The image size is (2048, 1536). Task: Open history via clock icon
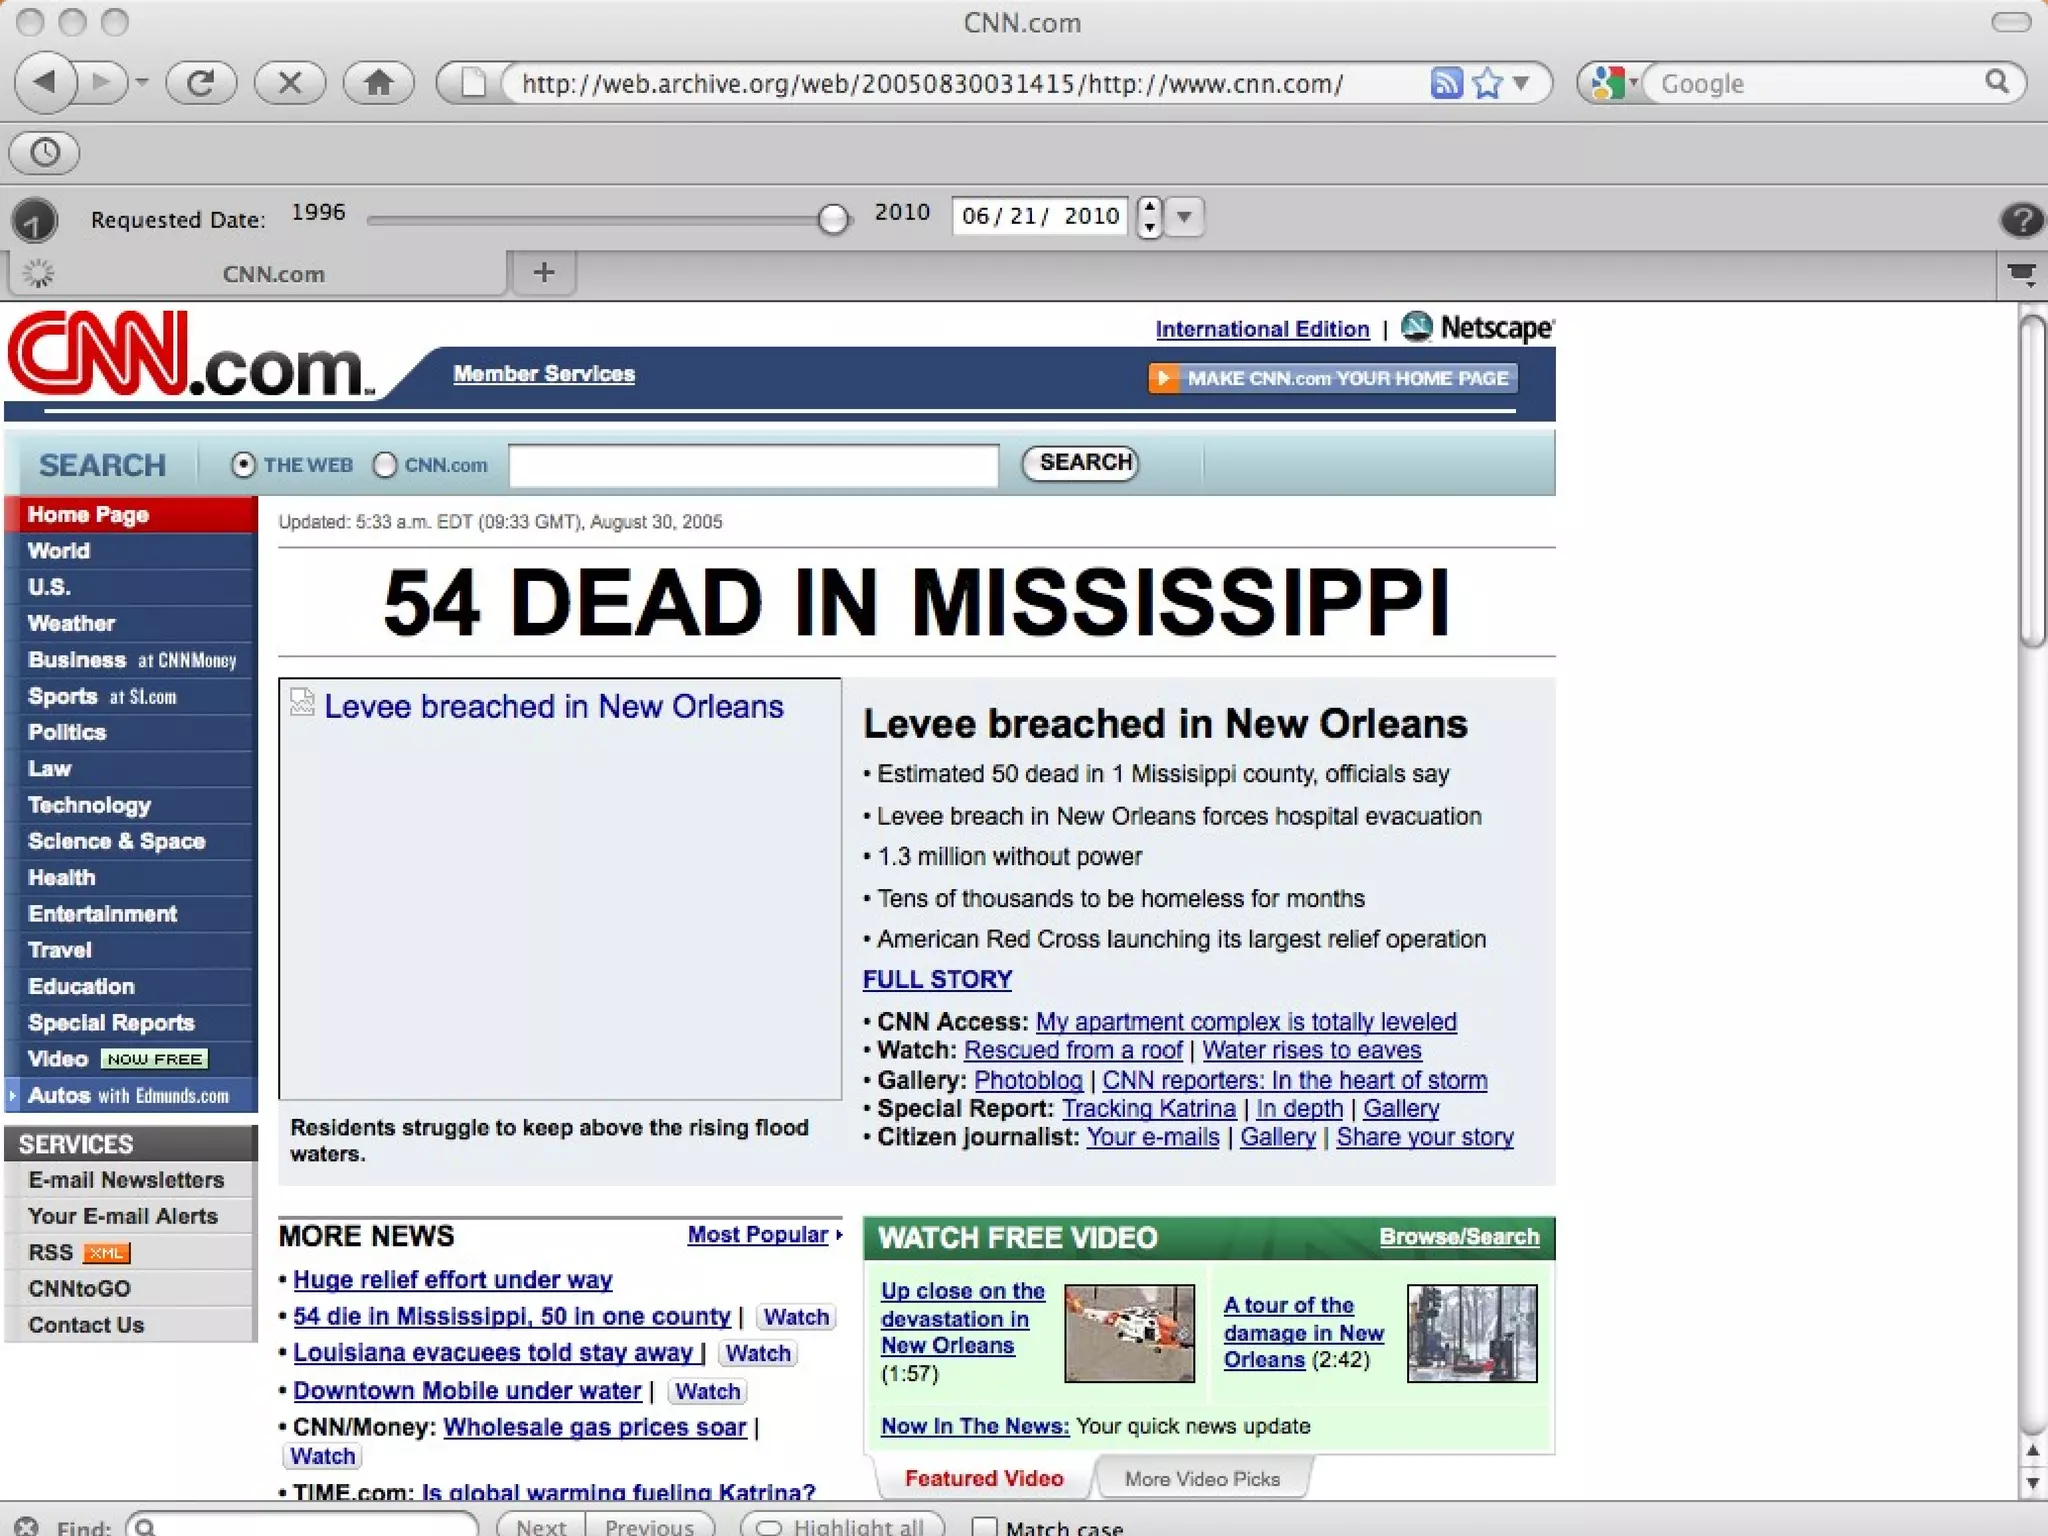(x=45, y=152)
